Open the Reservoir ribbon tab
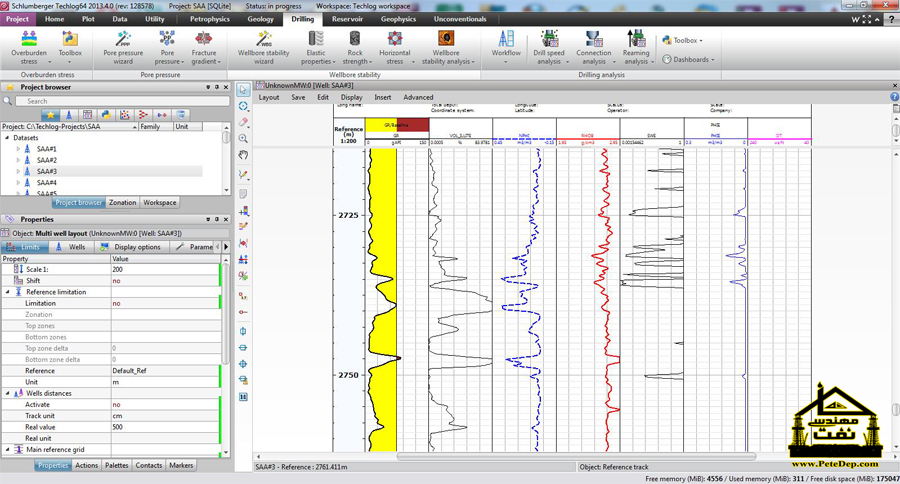The height and width of the screenshot is (484, 900). 347,19
